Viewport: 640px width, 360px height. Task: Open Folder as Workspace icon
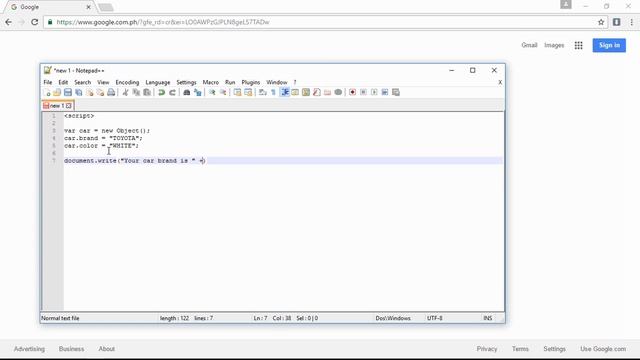327,93
